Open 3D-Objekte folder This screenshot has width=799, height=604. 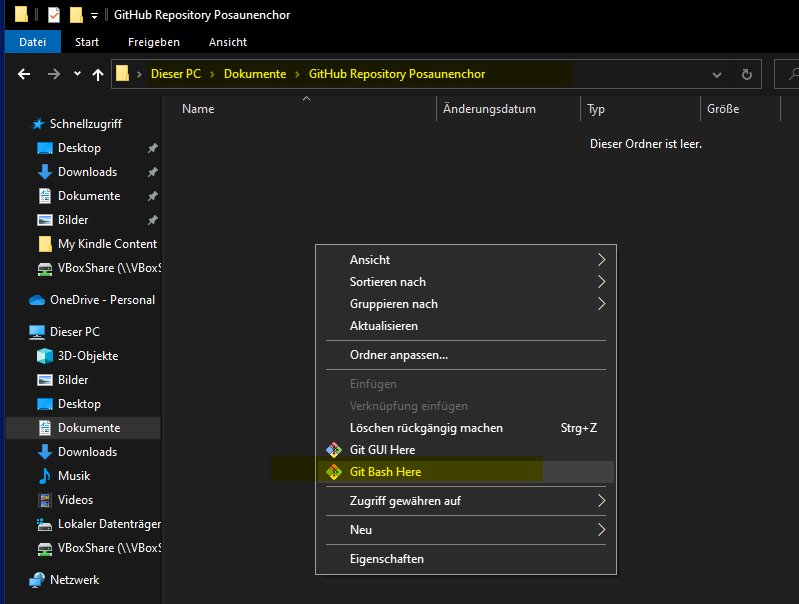click(88, 356)
